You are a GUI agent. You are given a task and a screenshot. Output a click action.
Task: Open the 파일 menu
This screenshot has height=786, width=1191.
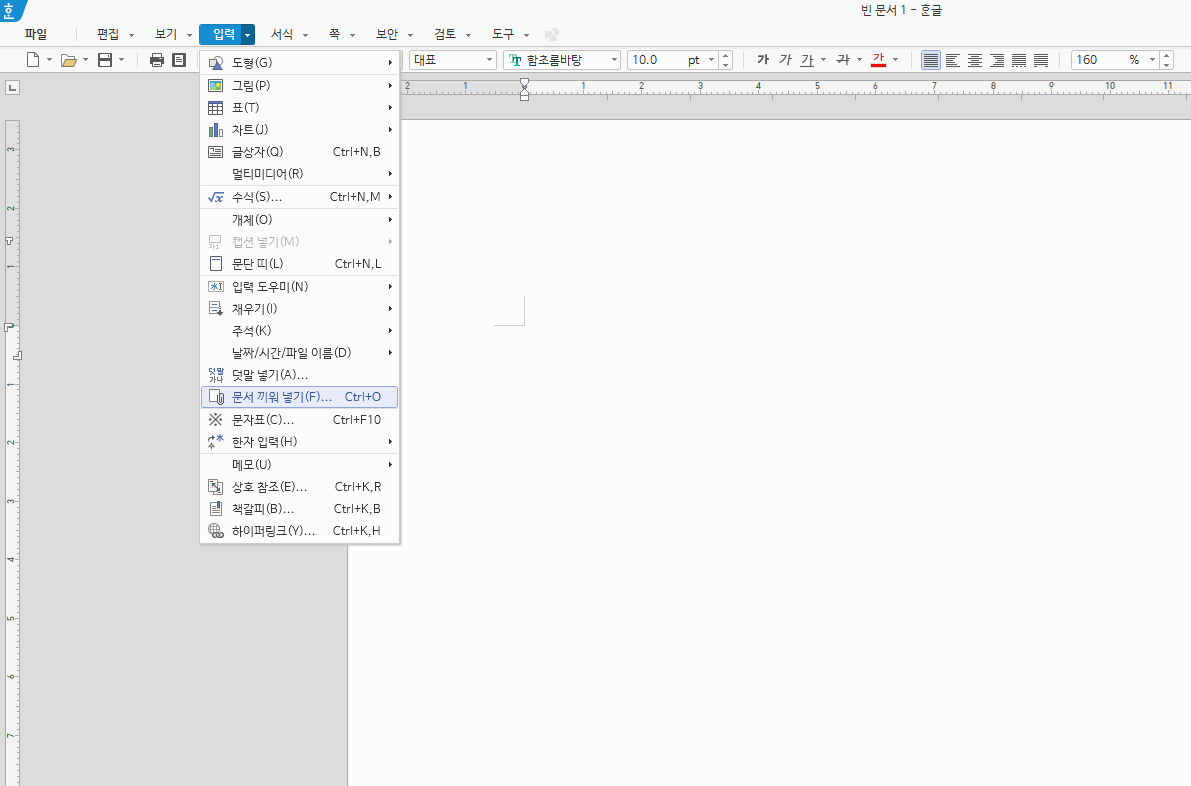(x=36, y=34)
